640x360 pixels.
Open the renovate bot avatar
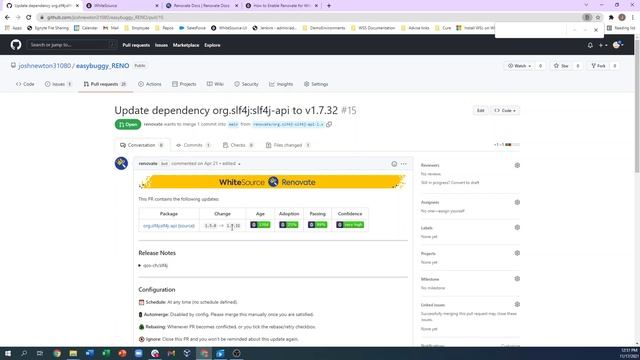(121, 163)
